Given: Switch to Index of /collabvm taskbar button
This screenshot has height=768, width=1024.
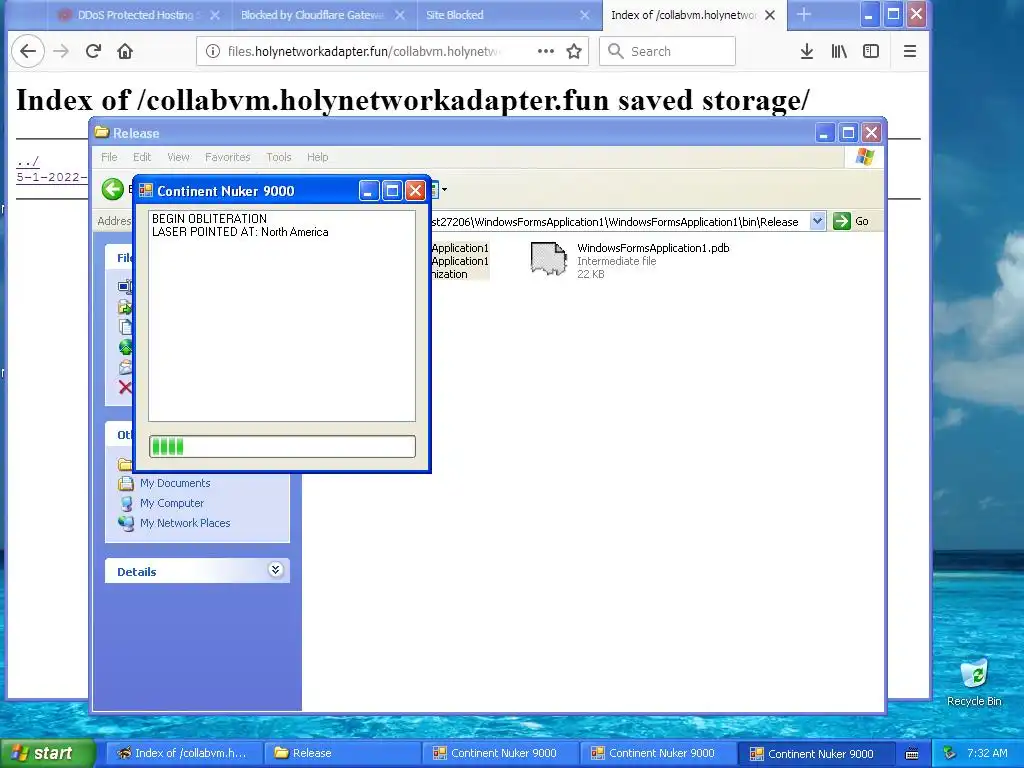Looking at the screenshot, I should pos(184,753).
